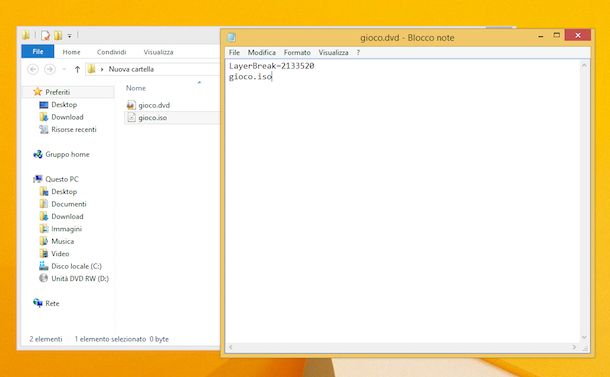The height and width of the screenshot is (377, 610).
Task: Open the Modifica menu in Notepad
Action: tap(261, 52)
